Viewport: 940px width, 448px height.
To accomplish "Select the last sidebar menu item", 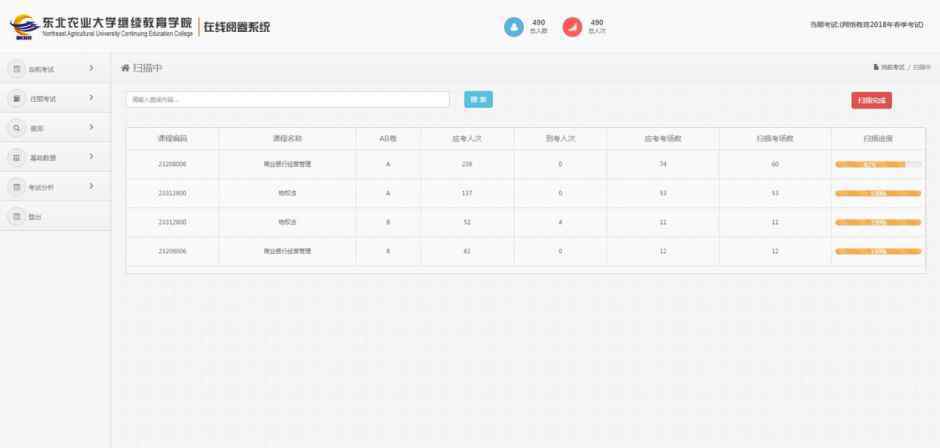I will pos(35,216).
